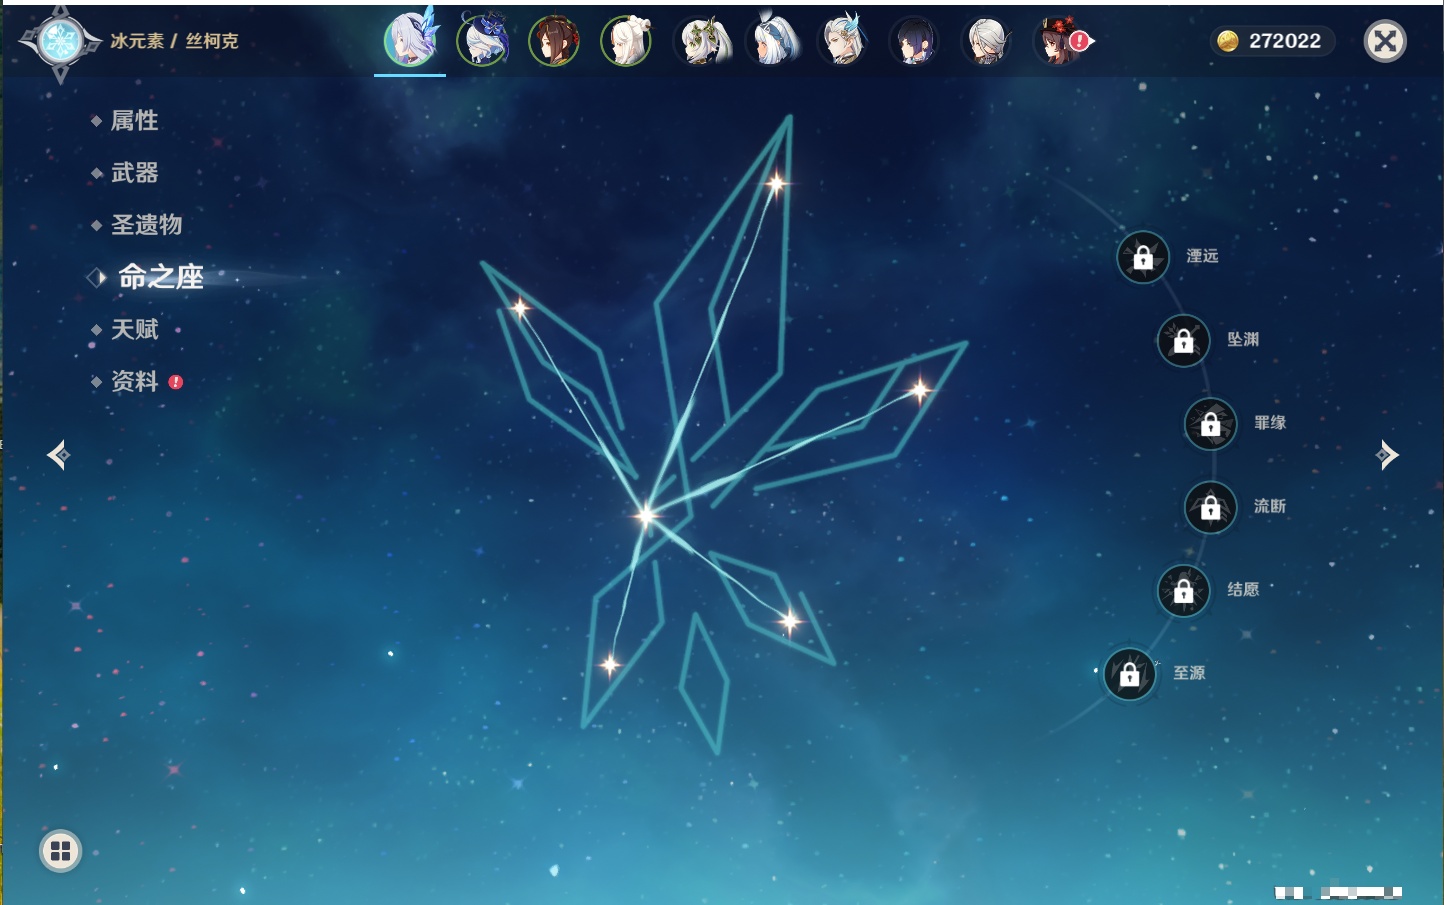
Task: Select the 命之座 constellation tab
Action: coord(160,277)
